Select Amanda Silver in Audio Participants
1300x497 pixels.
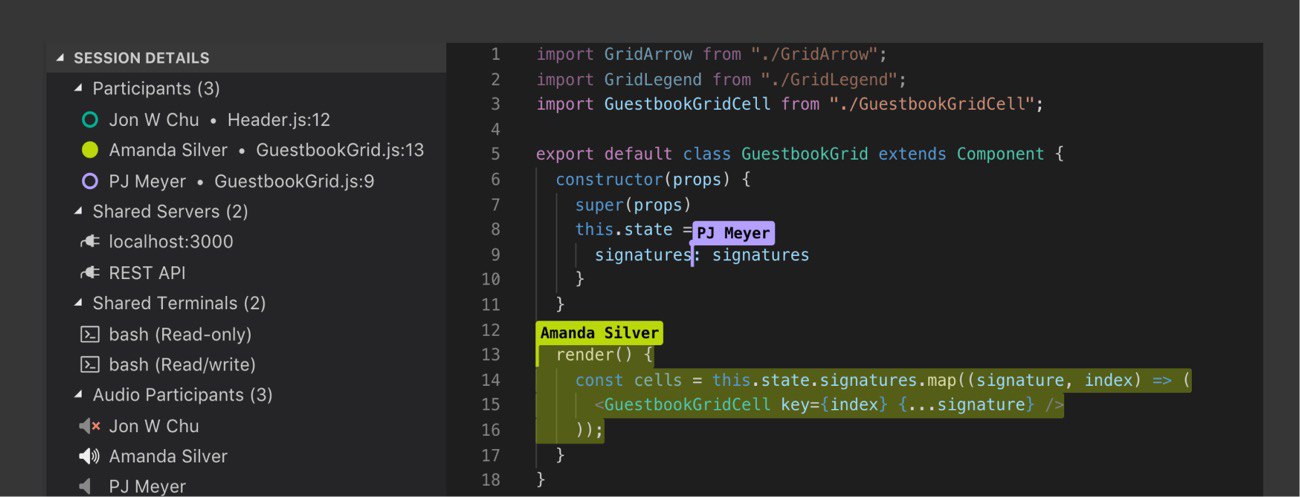[x=168, y=457]
